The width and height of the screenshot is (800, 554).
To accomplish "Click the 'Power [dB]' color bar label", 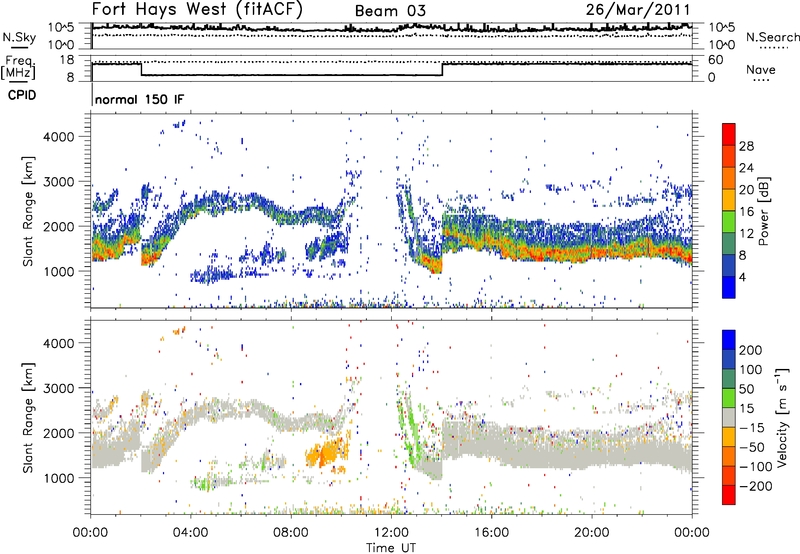I will 764,211.
